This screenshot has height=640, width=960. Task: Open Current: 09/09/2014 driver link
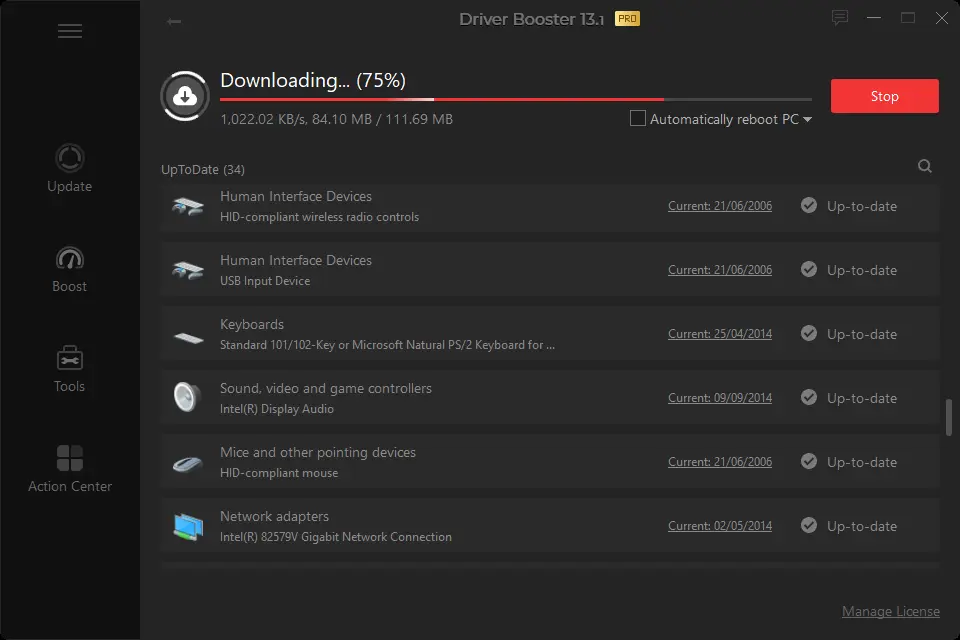pos(719,397)
